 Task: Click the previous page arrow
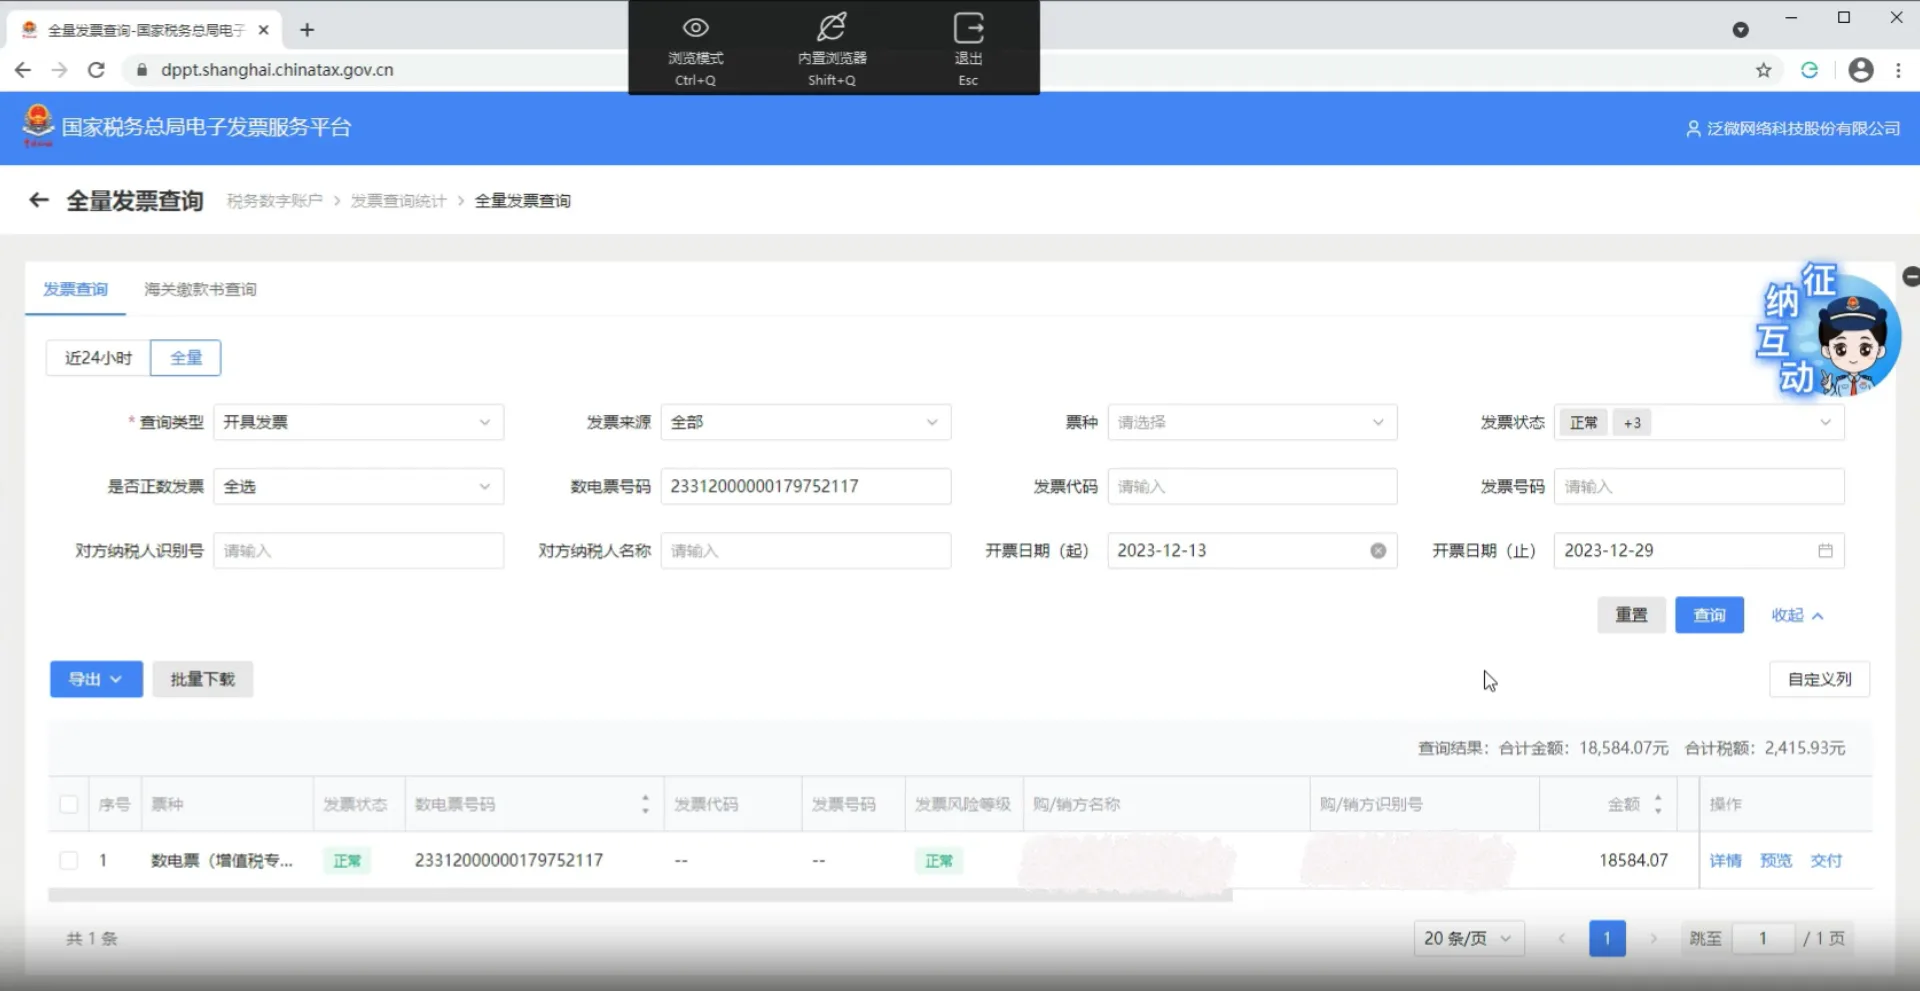coord(1561,938)
